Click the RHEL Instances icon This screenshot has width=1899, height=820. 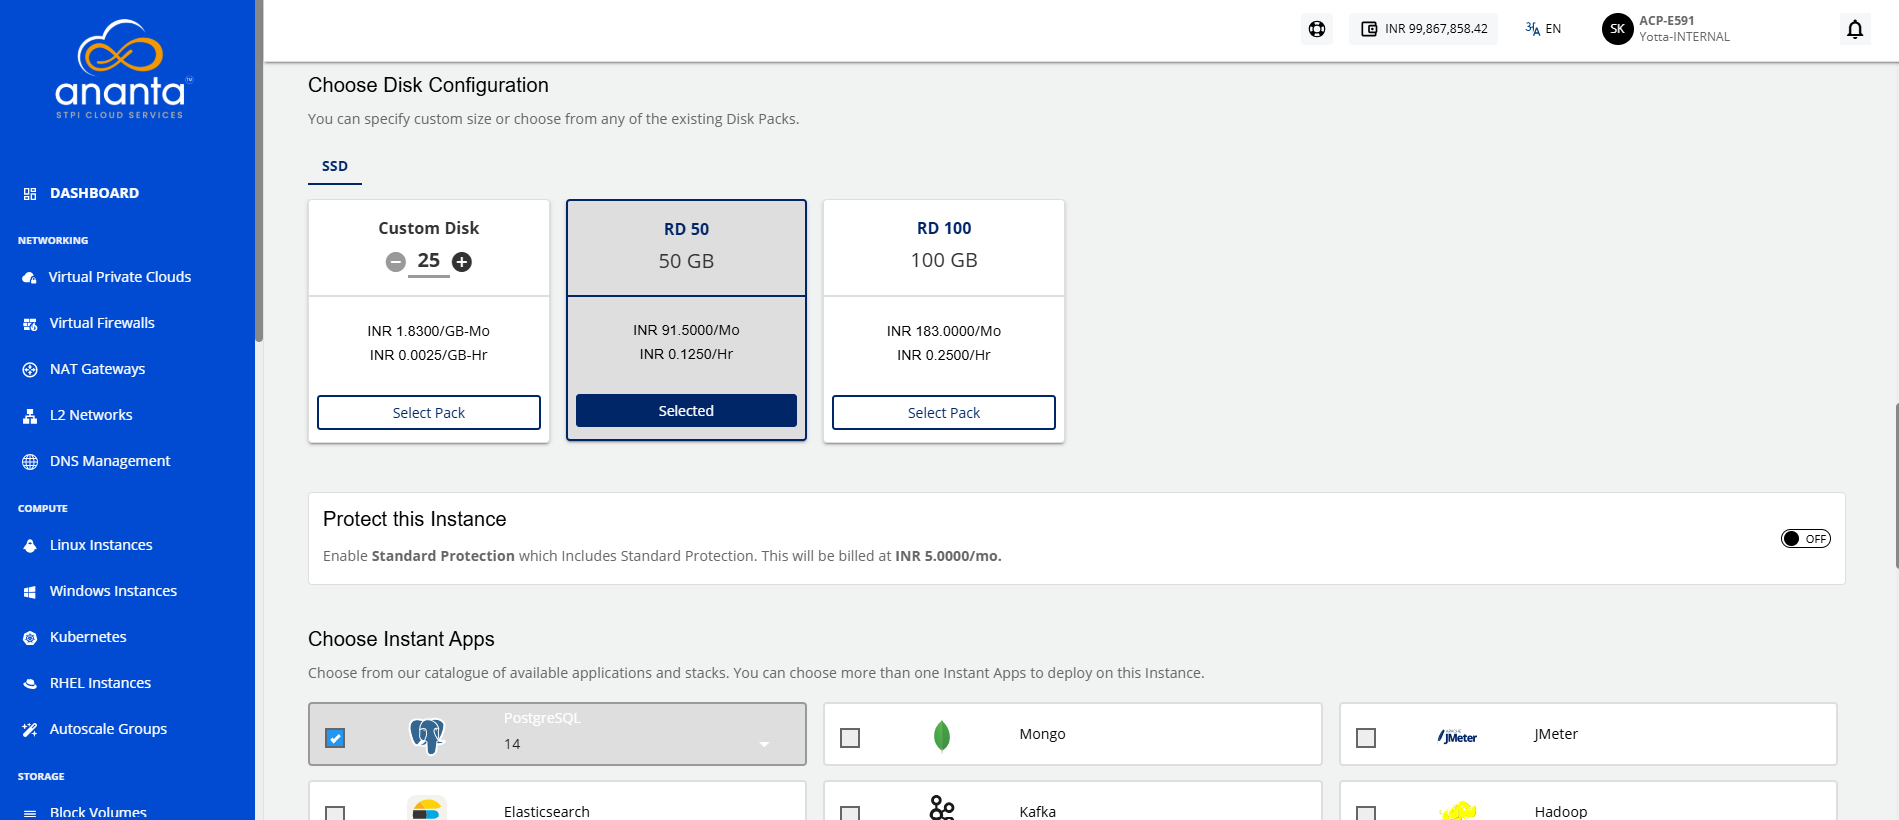click(30, 684)
